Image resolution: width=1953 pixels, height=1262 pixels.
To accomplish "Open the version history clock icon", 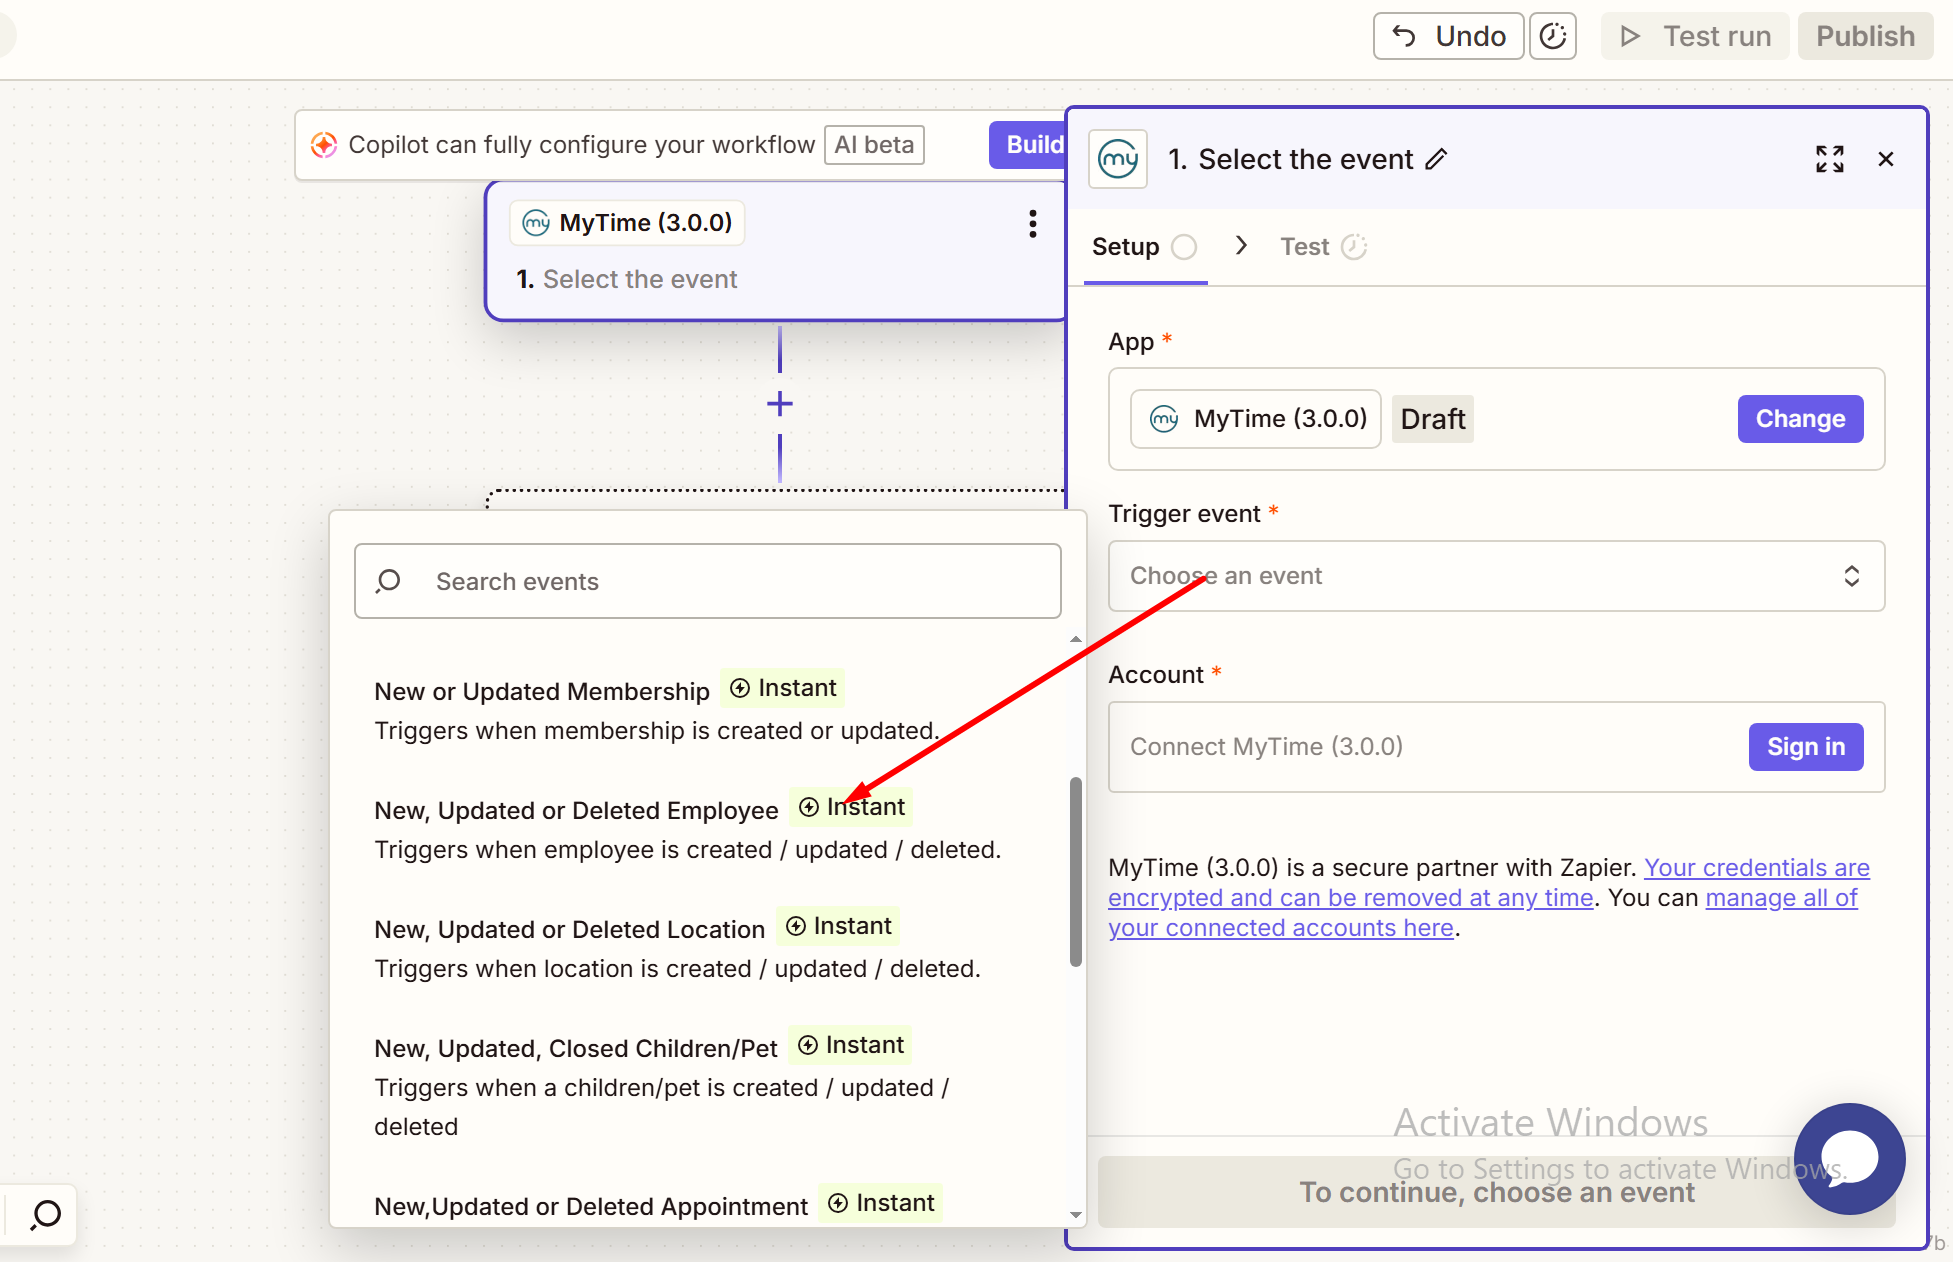I will (x=1552, y=37).
